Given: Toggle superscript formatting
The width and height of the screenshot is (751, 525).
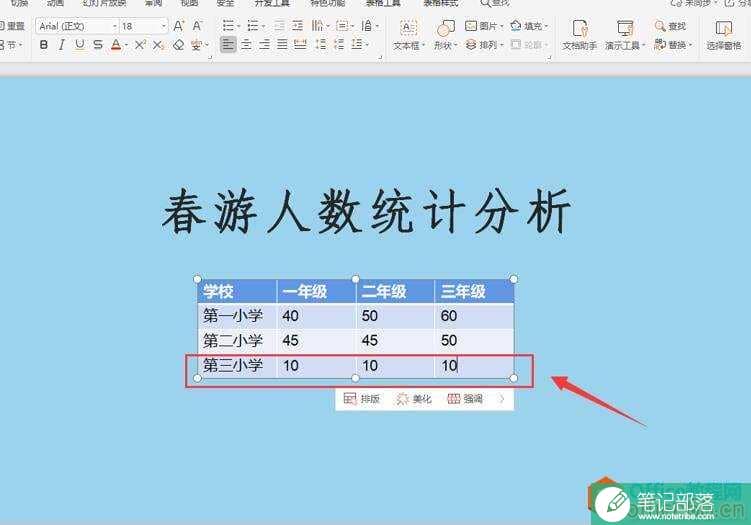Looking at the screenshot, I should coord(140,45).
